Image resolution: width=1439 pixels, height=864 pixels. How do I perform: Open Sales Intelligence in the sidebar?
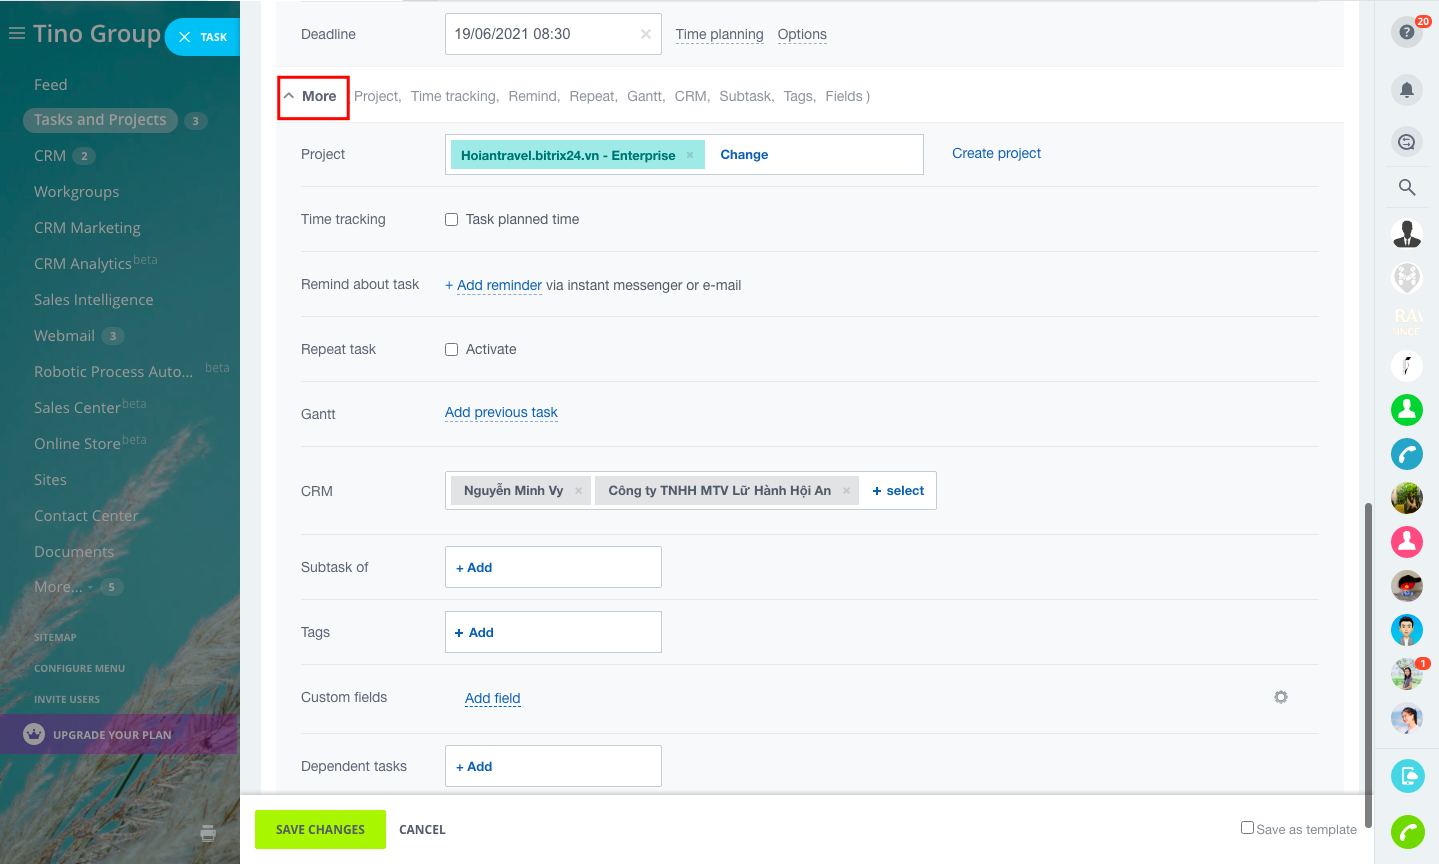coord(93,300)
